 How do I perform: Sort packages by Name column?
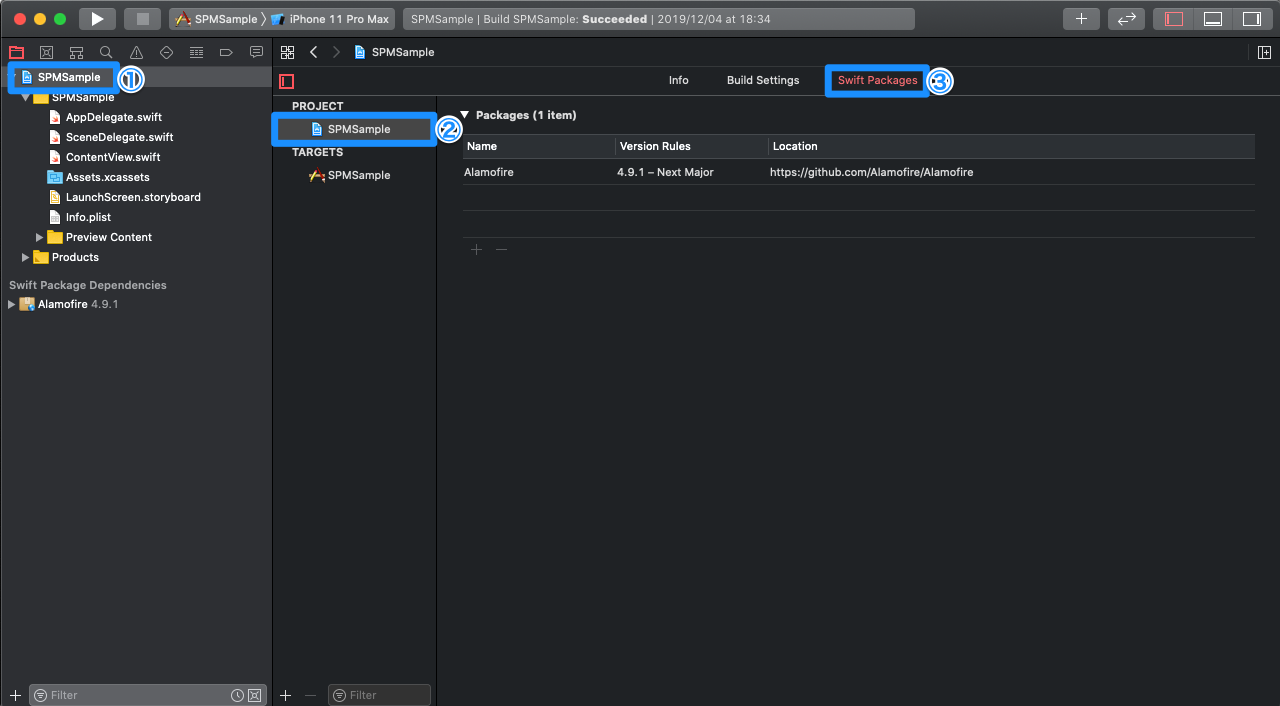[x=539, y=146]
